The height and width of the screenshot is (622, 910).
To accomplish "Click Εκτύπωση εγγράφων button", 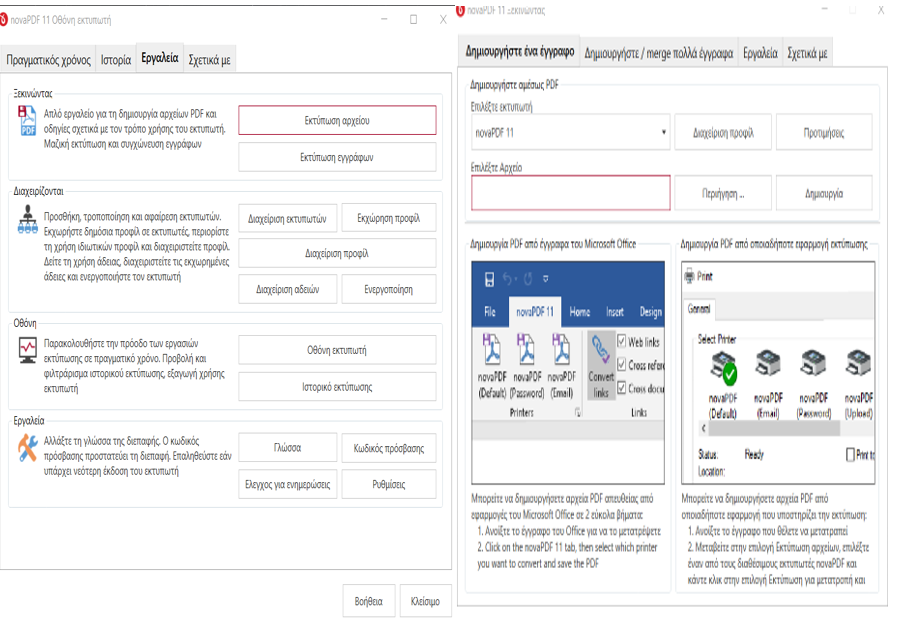I will (337, 157).
